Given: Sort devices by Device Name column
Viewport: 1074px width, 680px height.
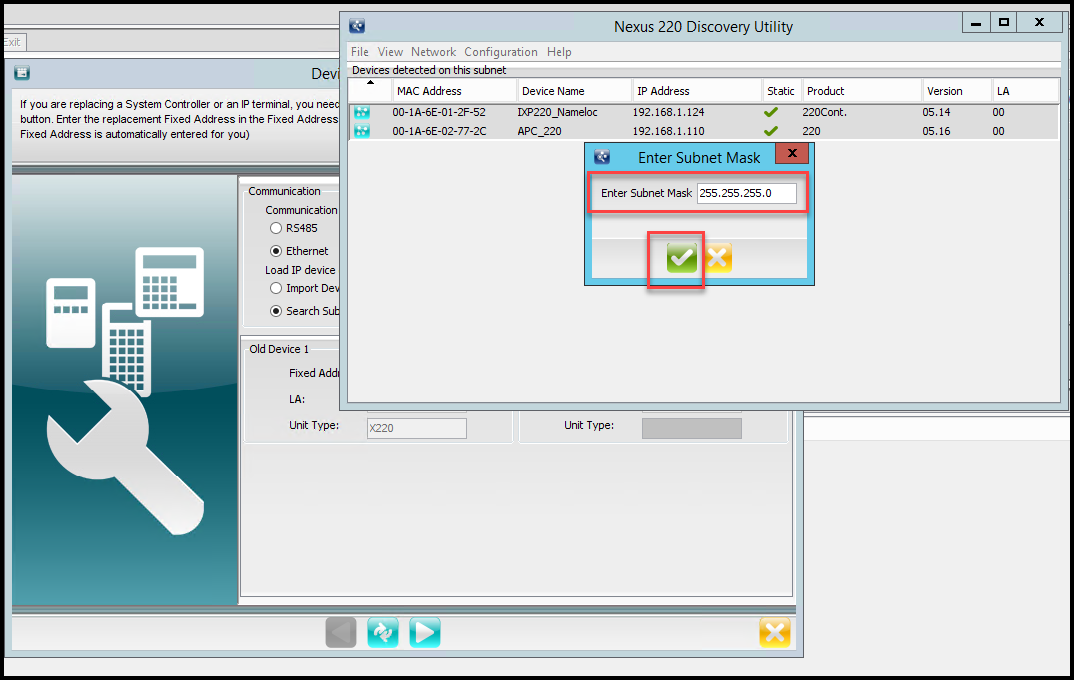Looking at the screenshot, I should click(574, 91).
